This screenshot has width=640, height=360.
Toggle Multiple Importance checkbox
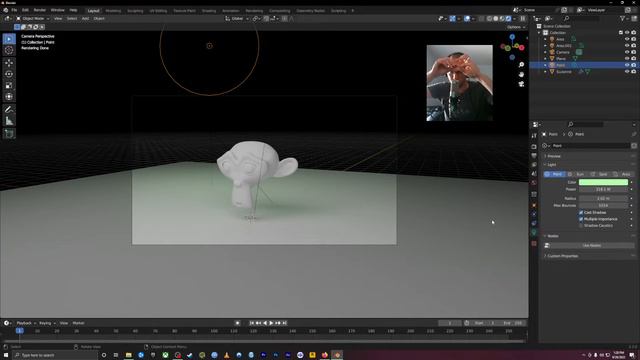581,219
